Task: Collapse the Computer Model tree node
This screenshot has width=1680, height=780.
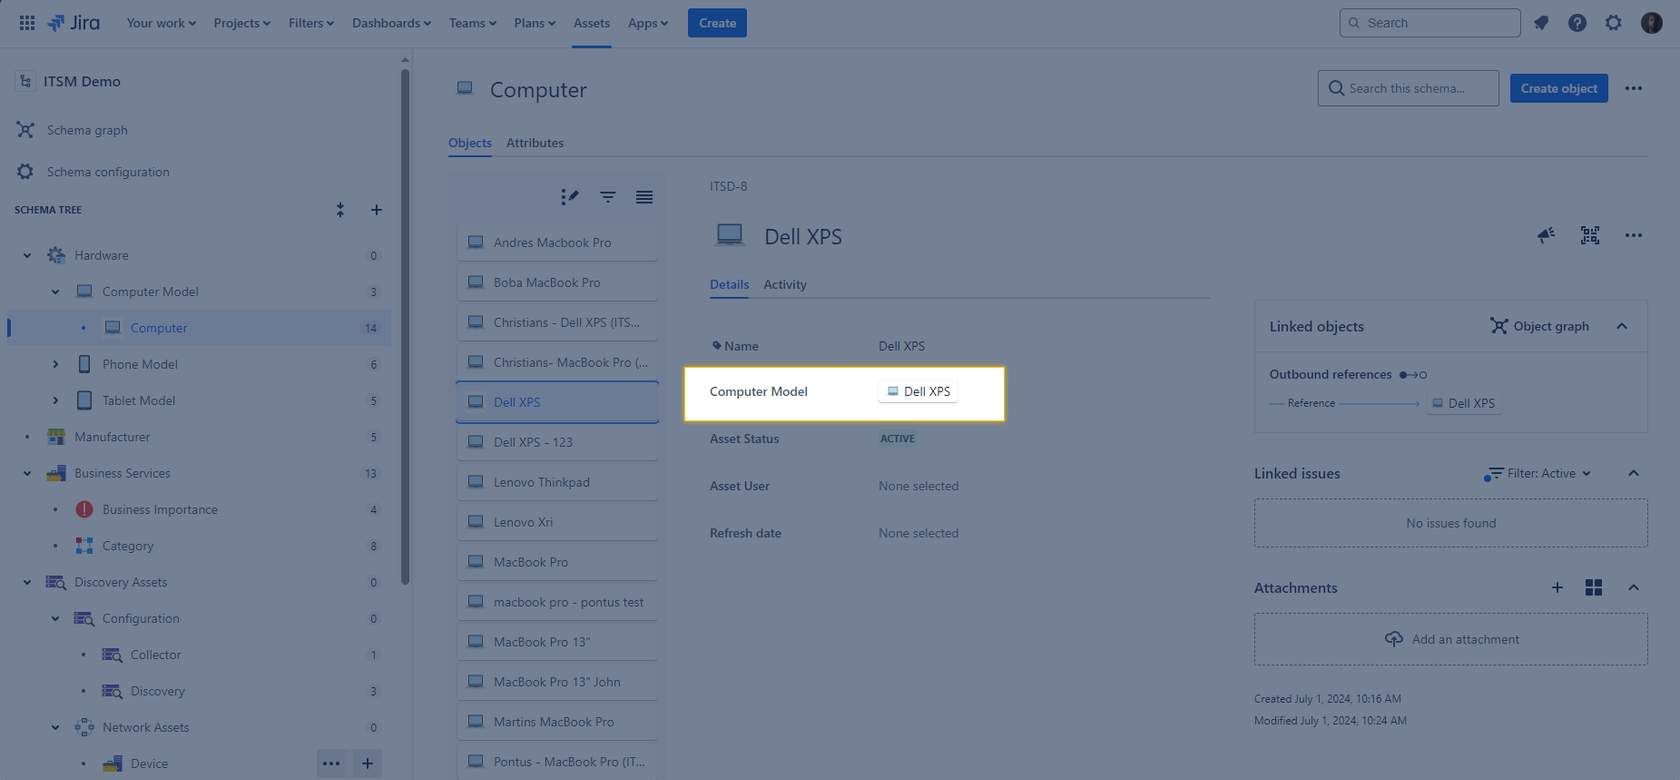Action: [x=55, y=292]
